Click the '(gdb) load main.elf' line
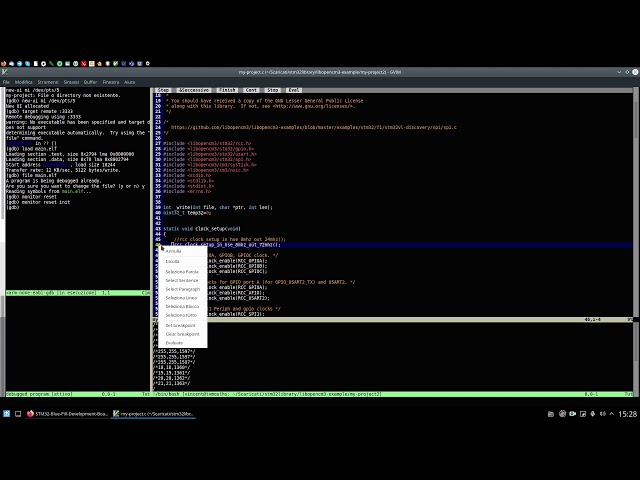 pos(31,149)
